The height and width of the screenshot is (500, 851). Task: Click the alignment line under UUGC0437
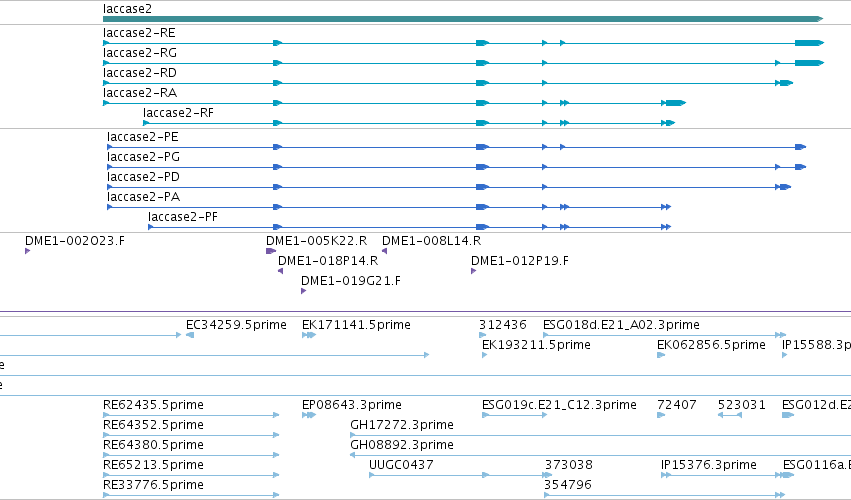pyautogui.click(x=460, y=476)
